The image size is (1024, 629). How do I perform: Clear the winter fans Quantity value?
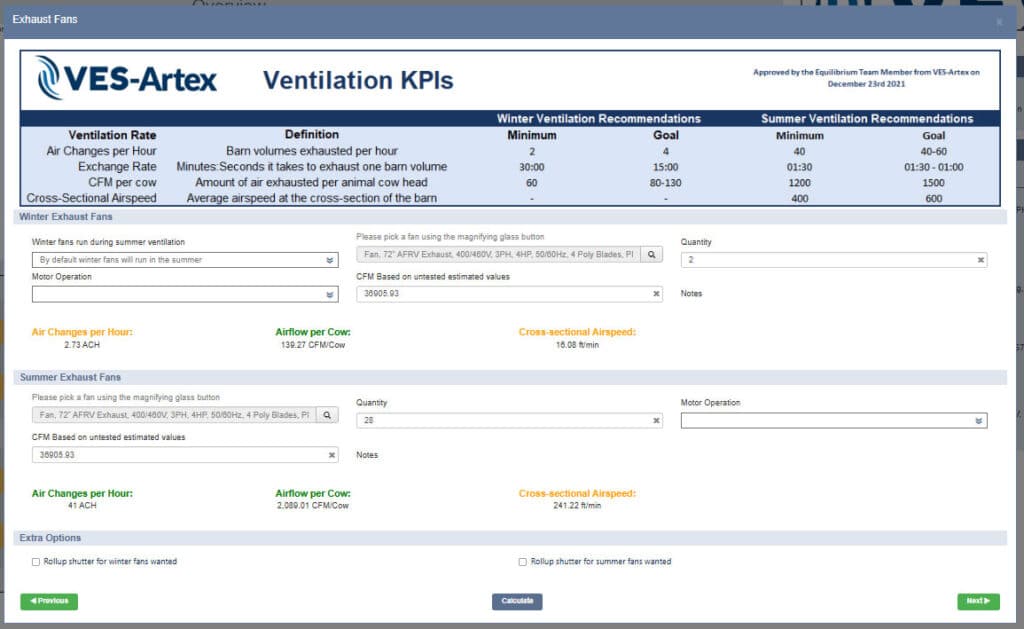[980, 260]
